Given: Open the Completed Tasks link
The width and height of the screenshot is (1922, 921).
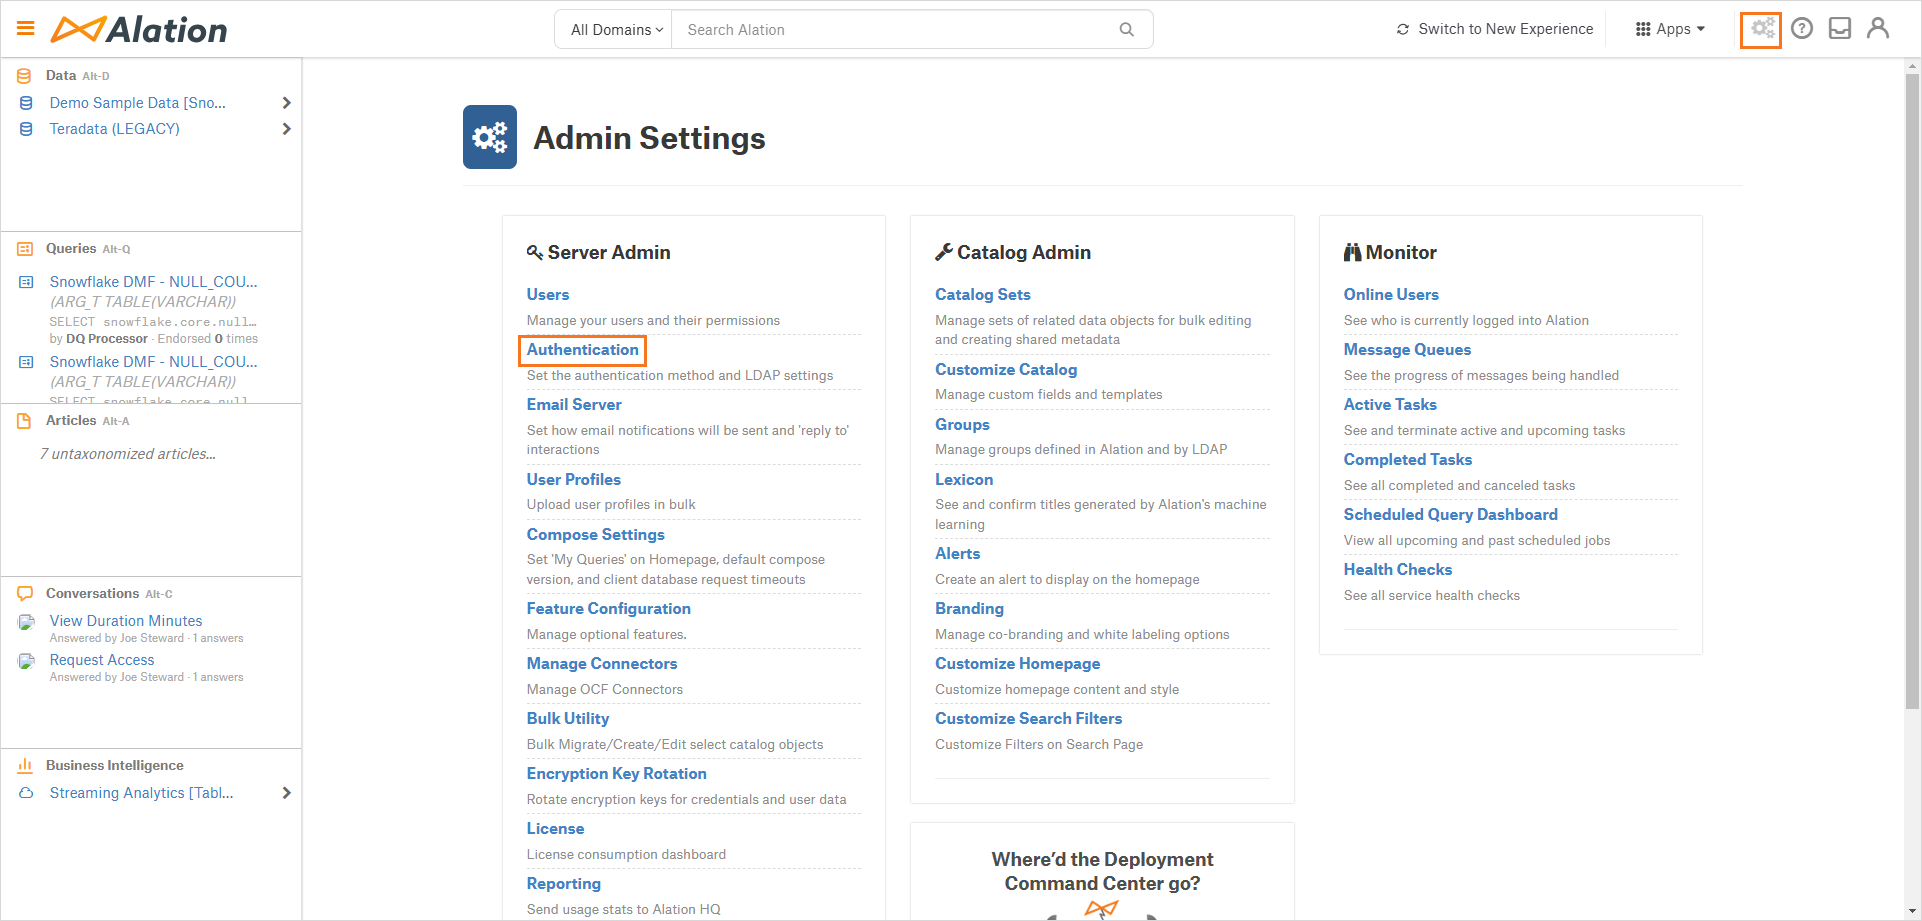Looking at the screenshot, I should tap(1408, 460).
